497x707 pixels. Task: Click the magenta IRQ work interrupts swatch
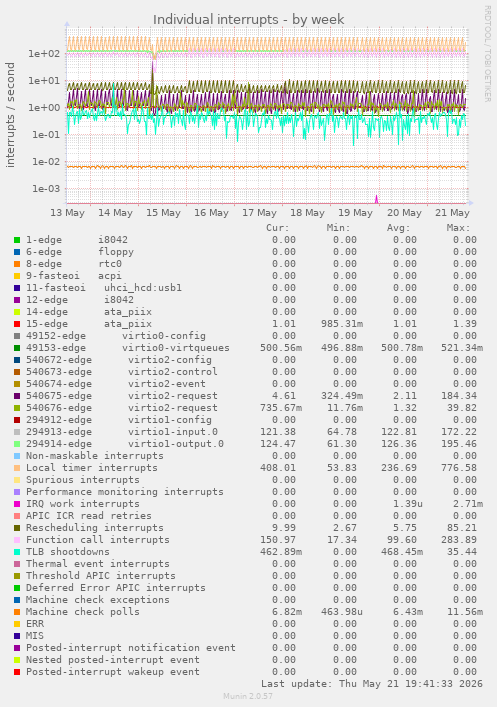click(x=17, y=504)
